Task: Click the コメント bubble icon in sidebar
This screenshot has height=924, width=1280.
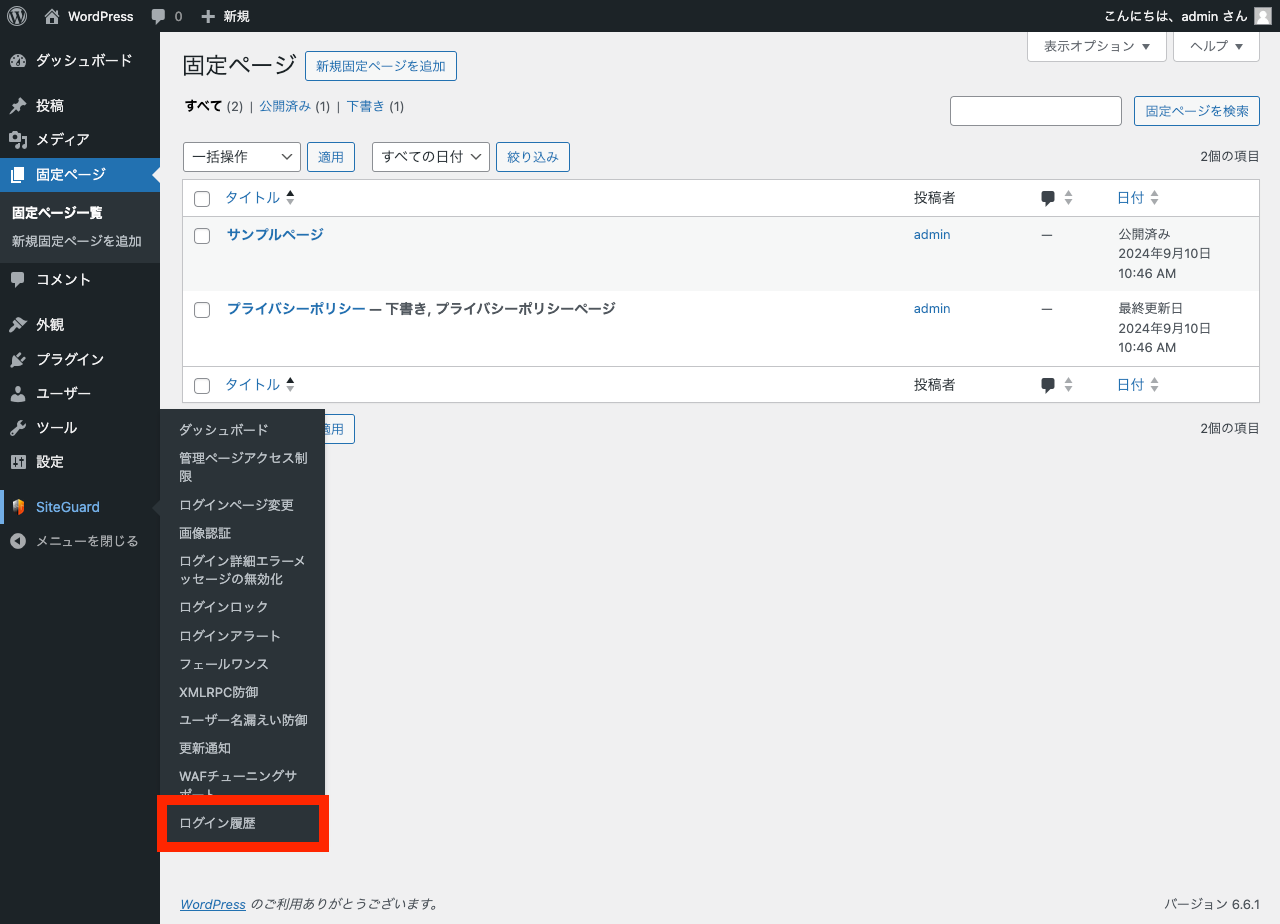Action: [x=18, y=280]
